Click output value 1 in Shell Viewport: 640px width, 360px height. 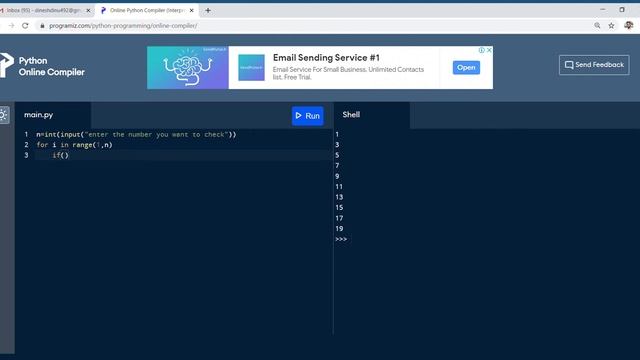[x=337, y=134]
